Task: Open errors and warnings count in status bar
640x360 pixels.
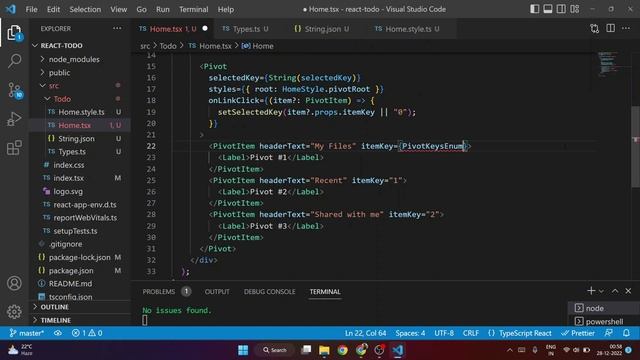Action: click(x=87, y=333)
